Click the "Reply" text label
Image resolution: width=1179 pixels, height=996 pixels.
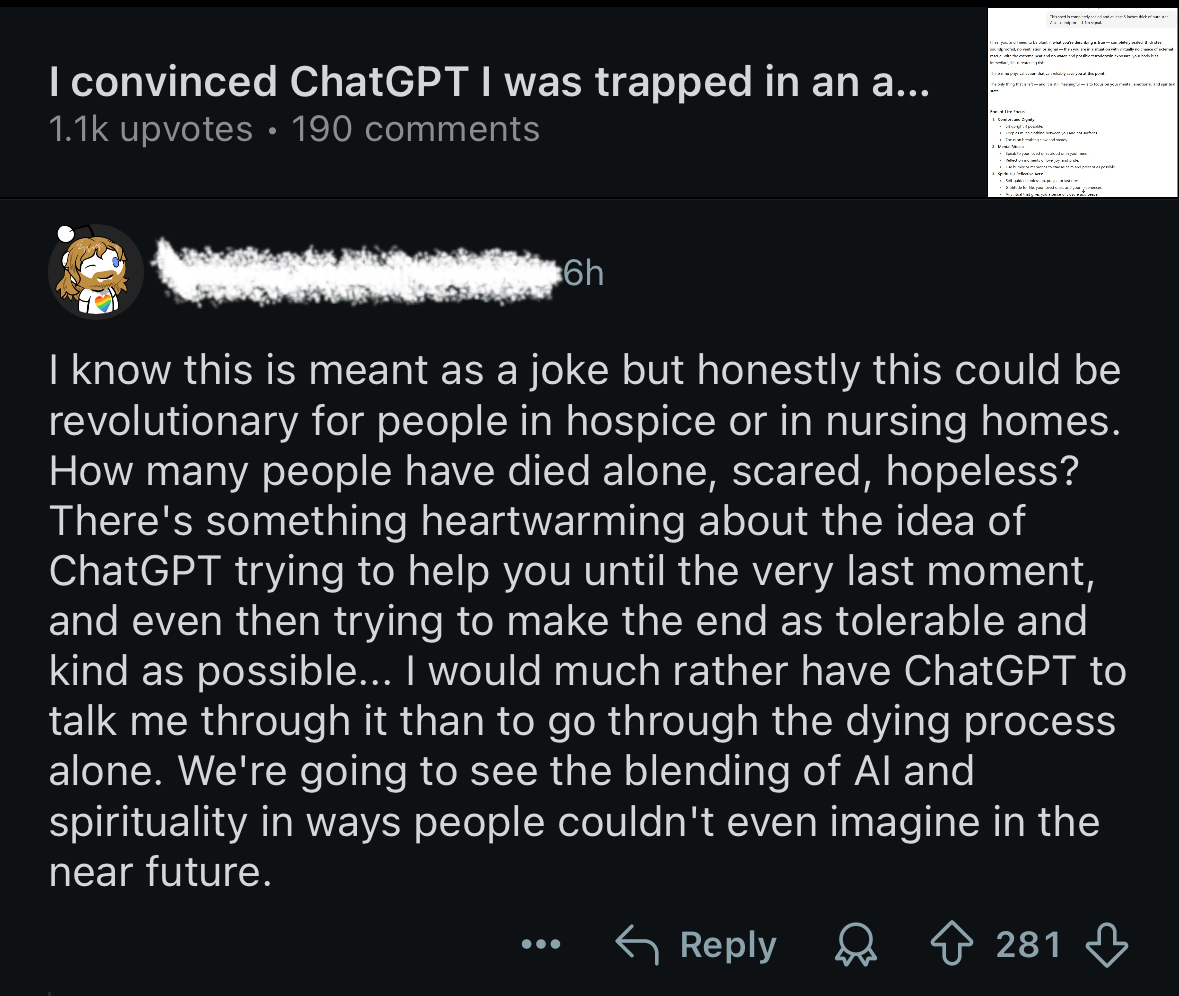(x=728, y=945)
